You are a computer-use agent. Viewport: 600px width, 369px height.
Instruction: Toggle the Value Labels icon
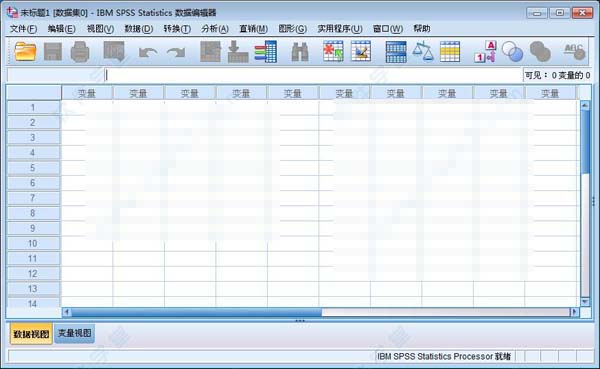(x=485, y=52)
